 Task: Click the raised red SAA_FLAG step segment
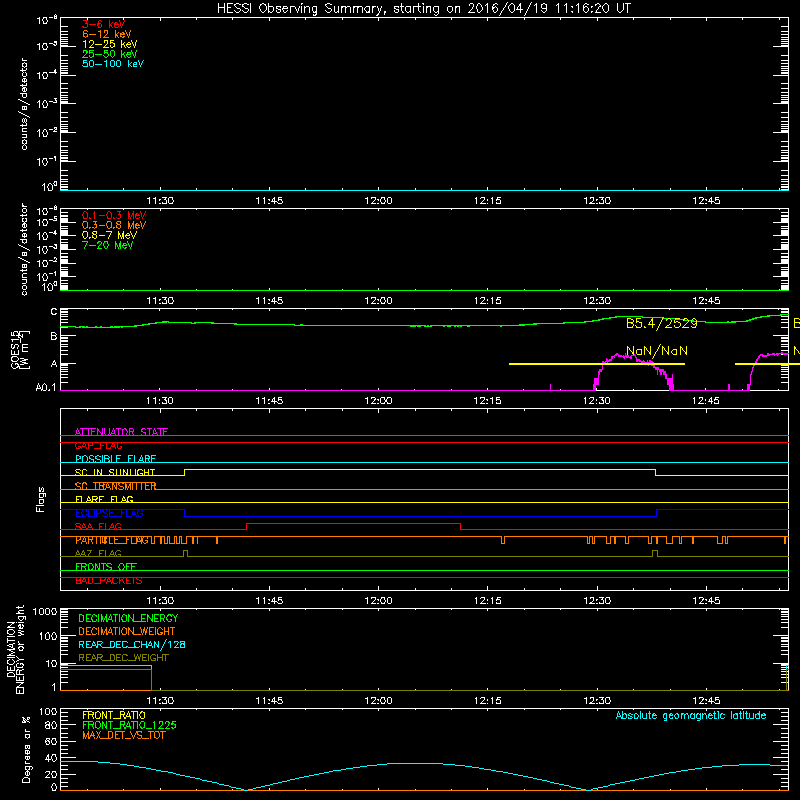(x=354, y=524)
